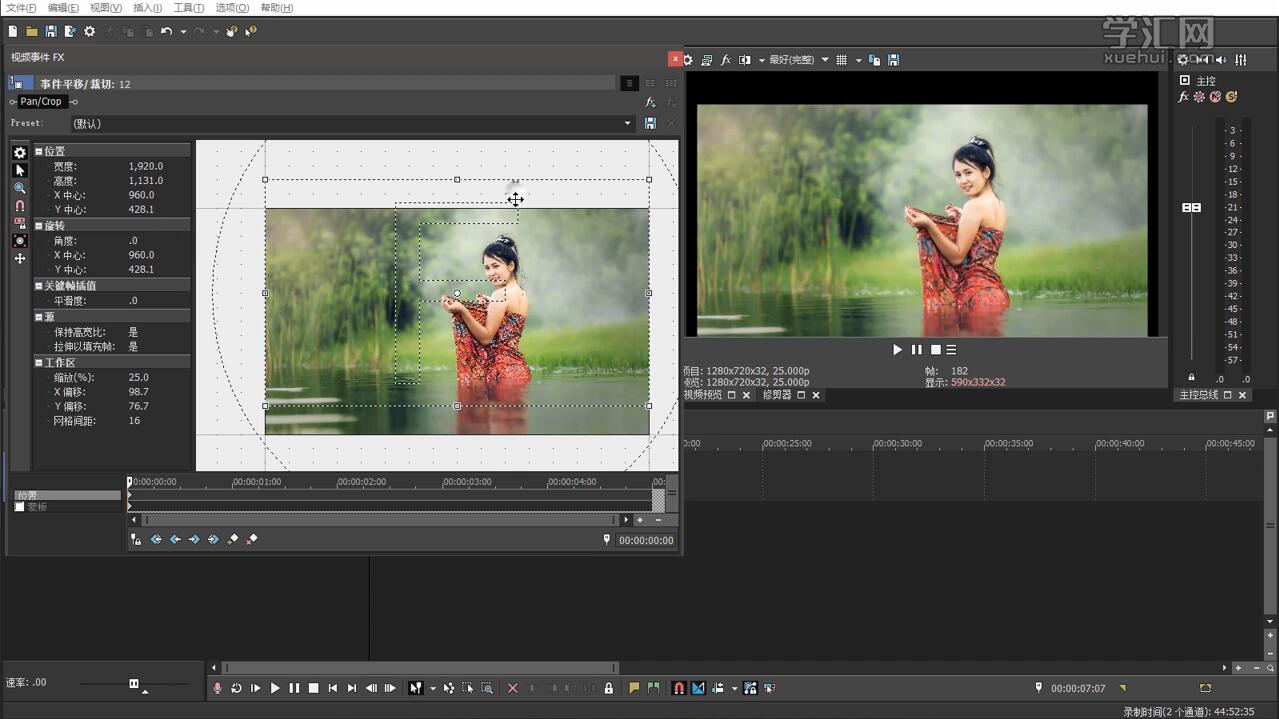Click the 保持高宽比 value
The image size is (1279, 719).
click(133, 332)
